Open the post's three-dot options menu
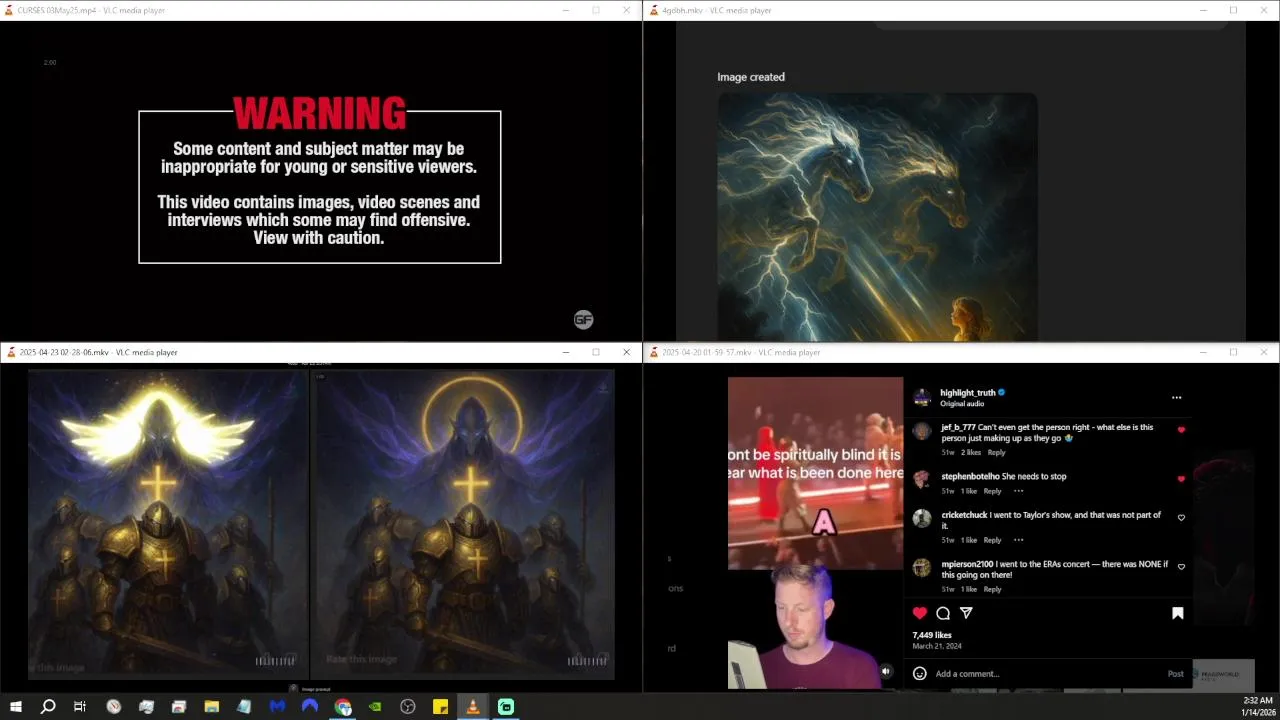1280x720 pixels. [x=1176, y=398]
